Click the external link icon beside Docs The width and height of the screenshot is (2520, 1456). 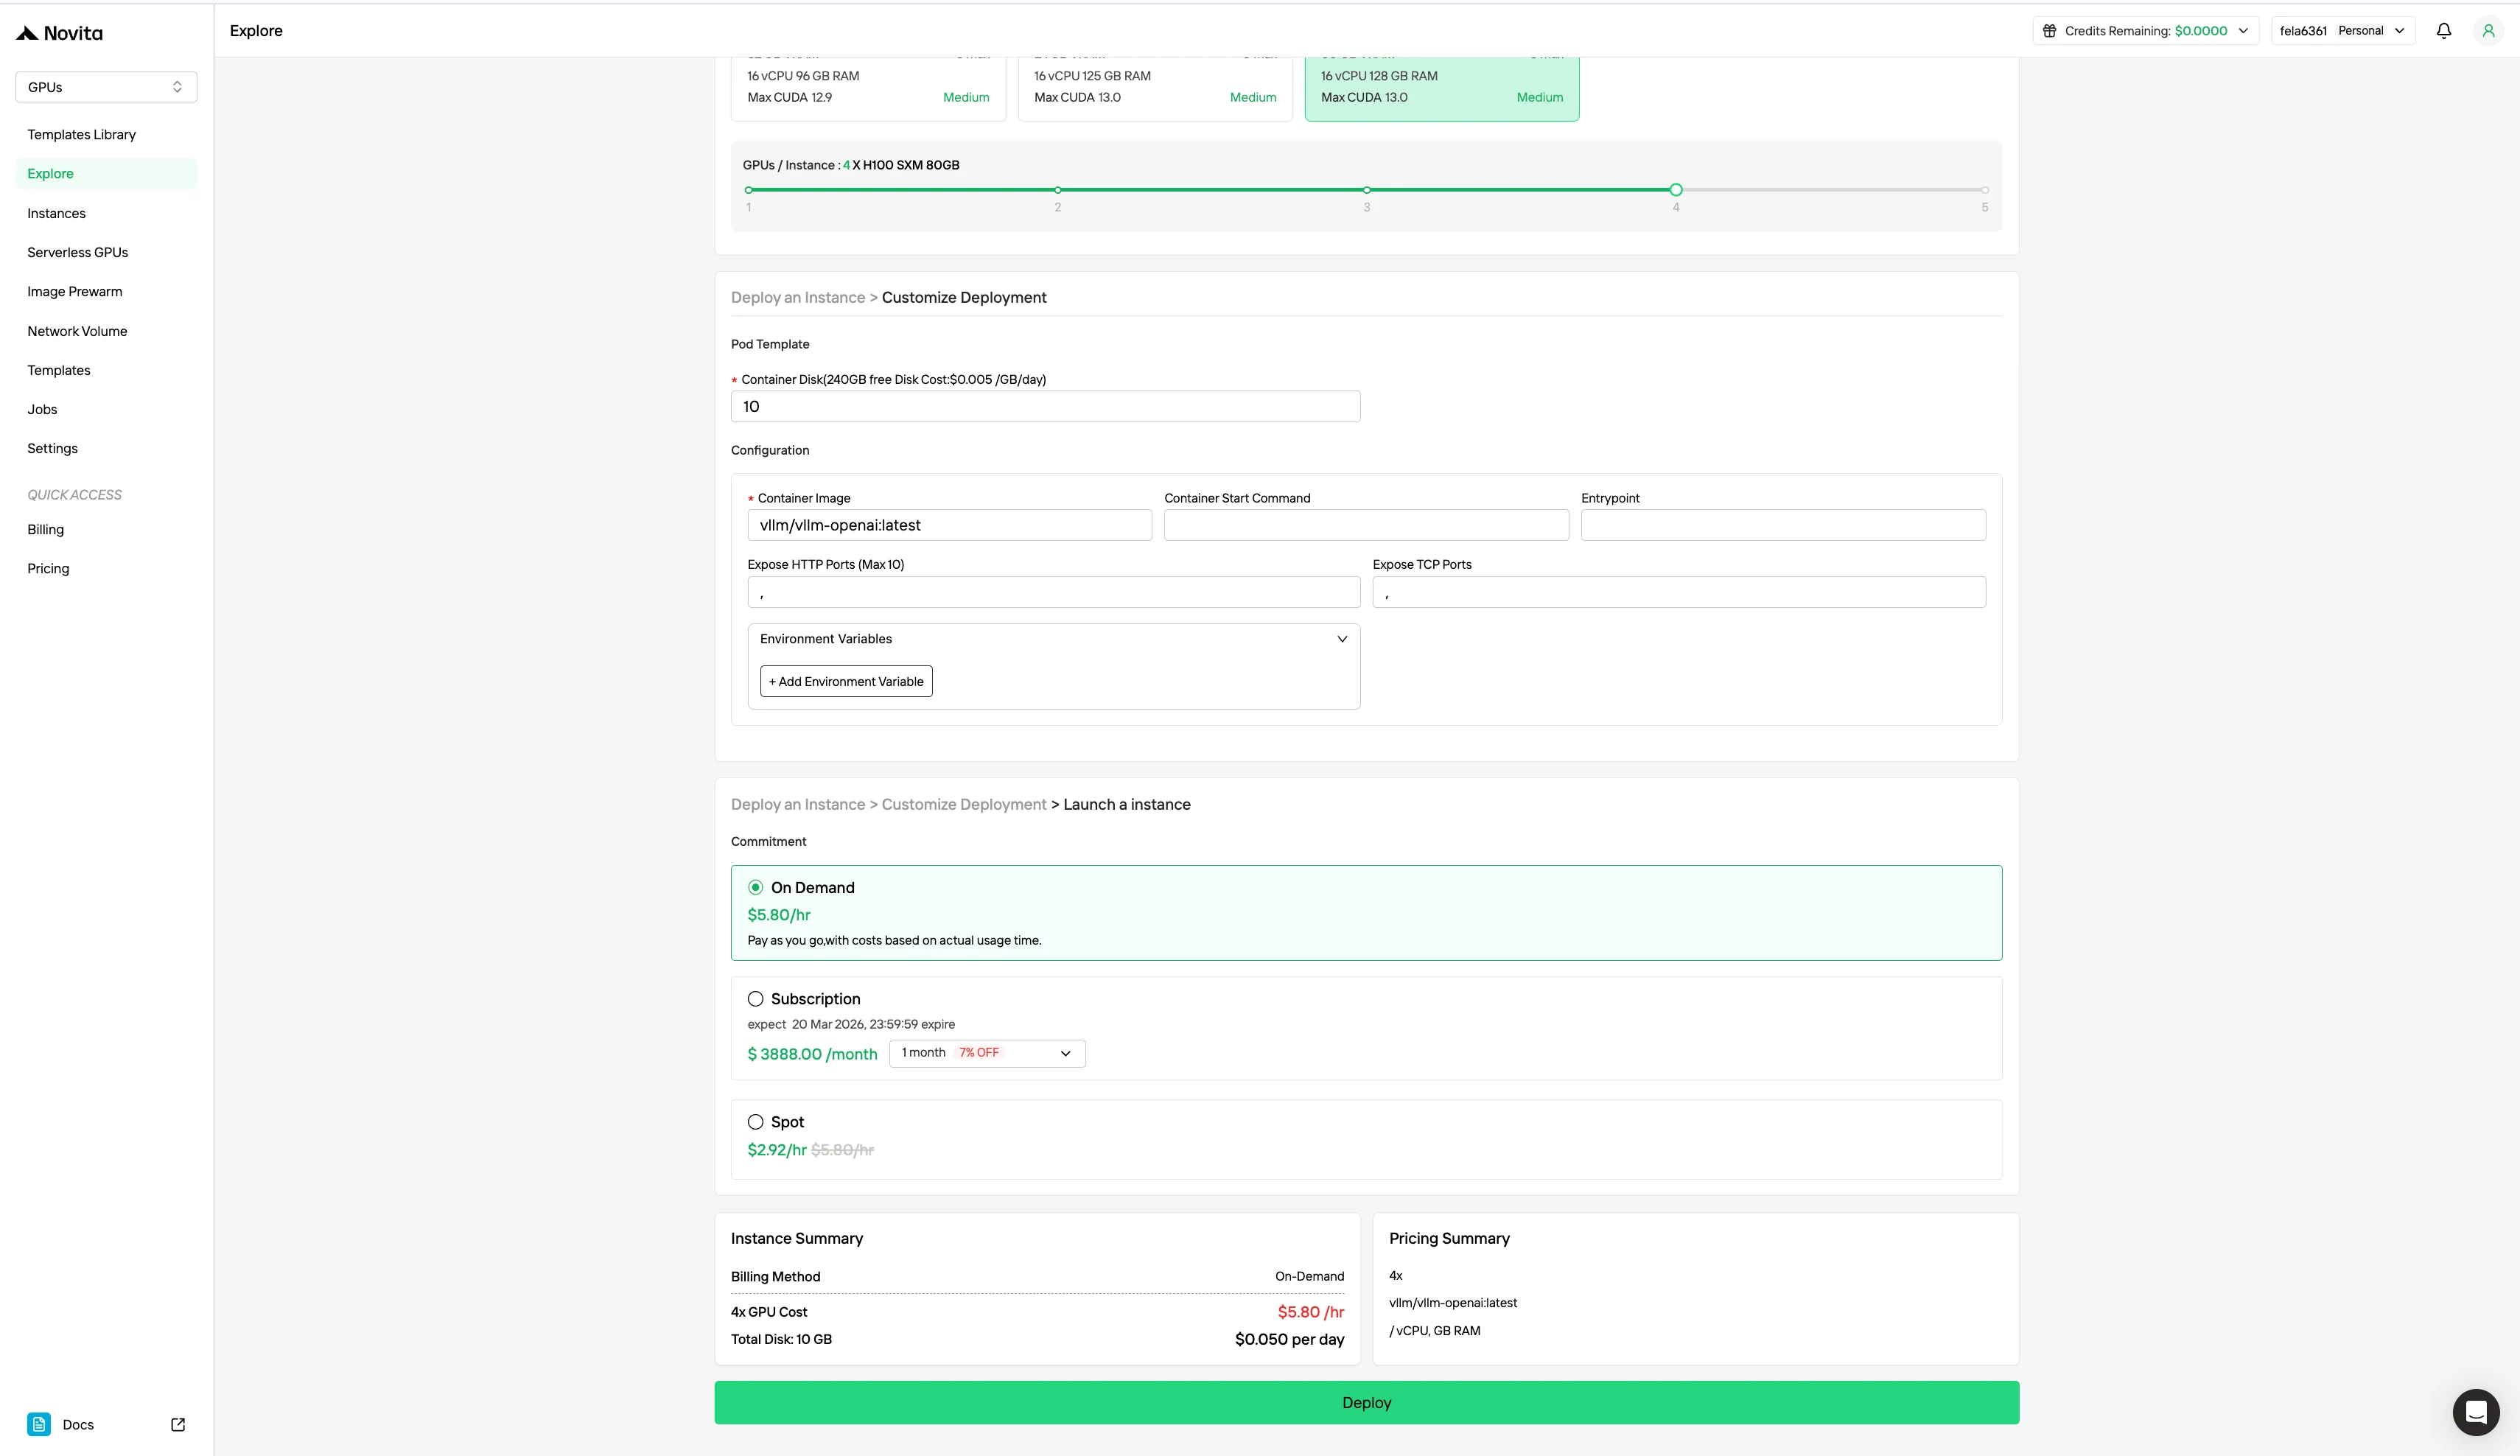pyautogui.click(x=178, y=1425)
